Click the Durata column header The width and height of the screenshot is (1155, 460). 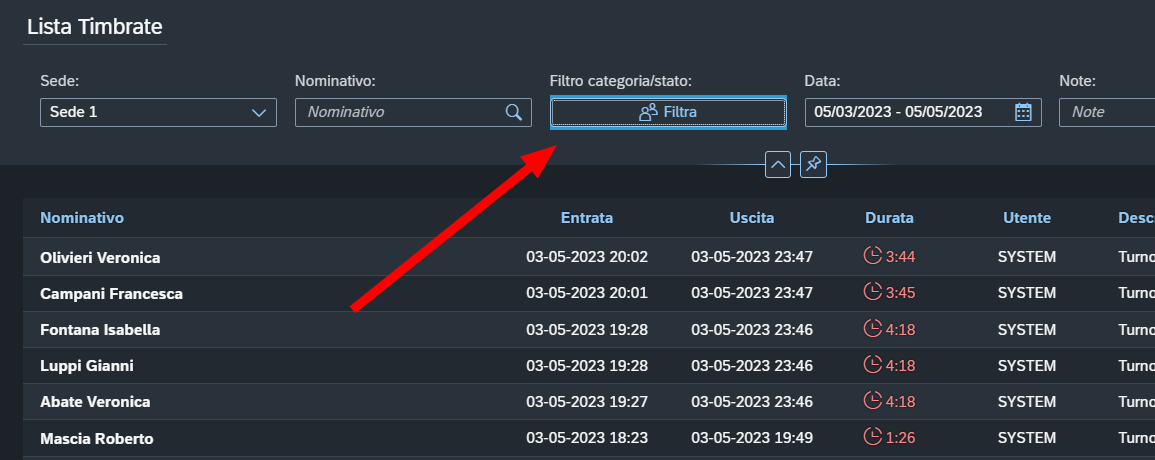tap(889, 217)
